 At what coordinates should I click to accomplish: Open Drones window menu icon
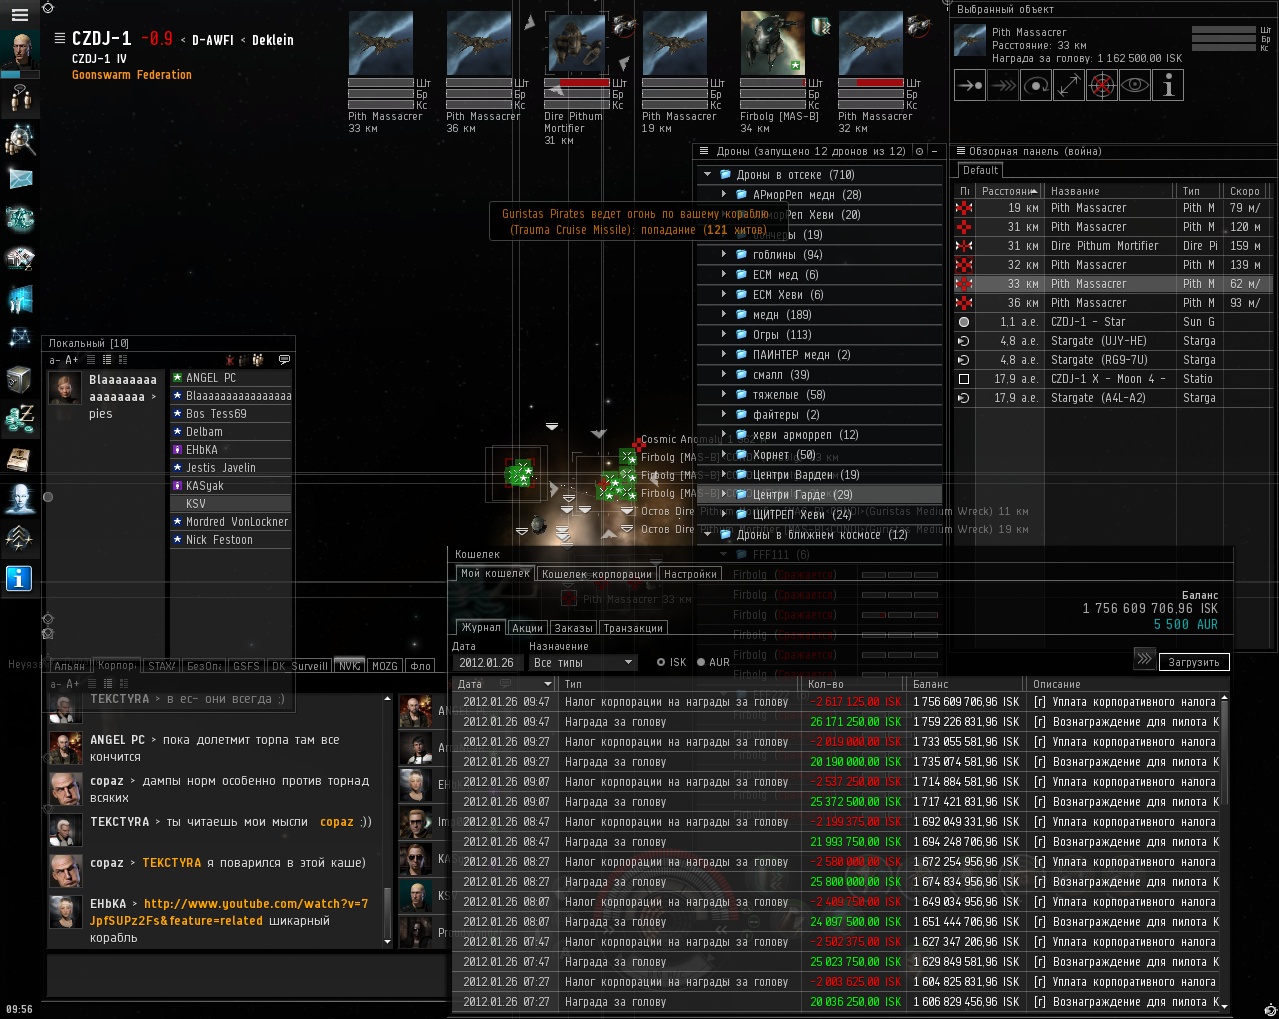click(705, 151)
